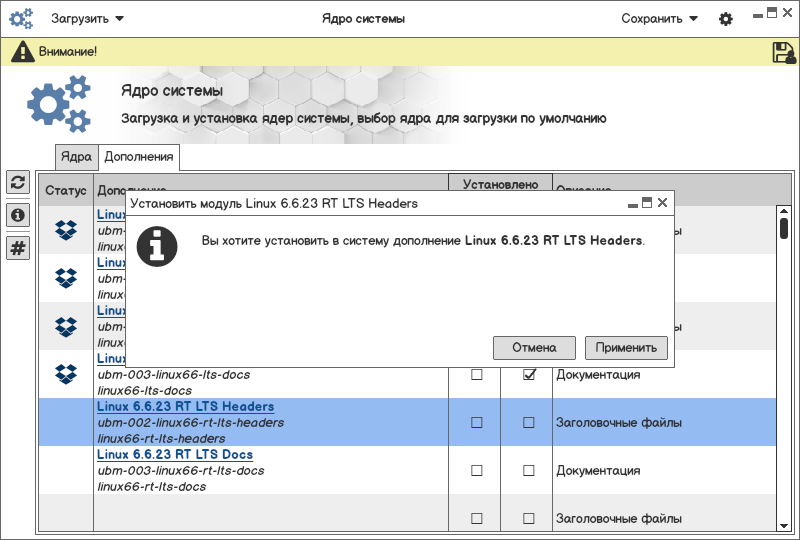This screenshot has width=800, height=540.
Task: Minimize the main Ядро системы window
Action: [x=758, y=16]
